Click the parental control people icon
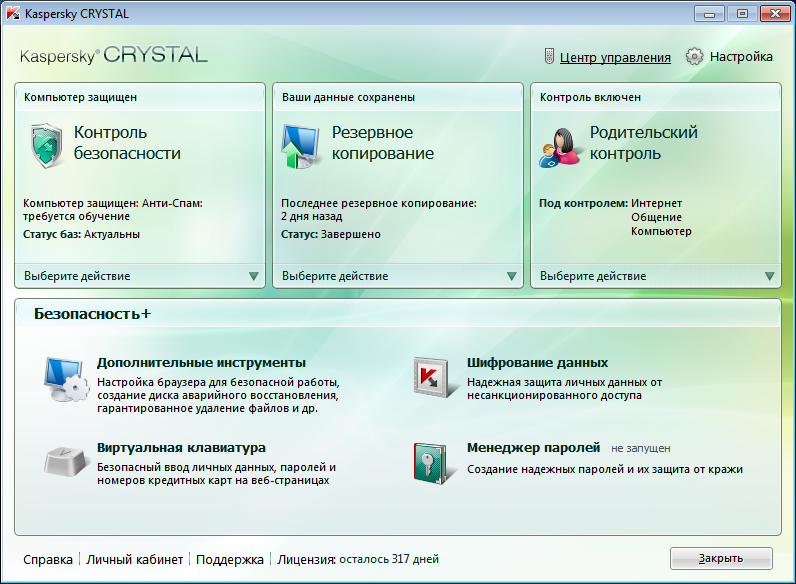The width and height of the screenshot is (796, 584). [559, 147]
